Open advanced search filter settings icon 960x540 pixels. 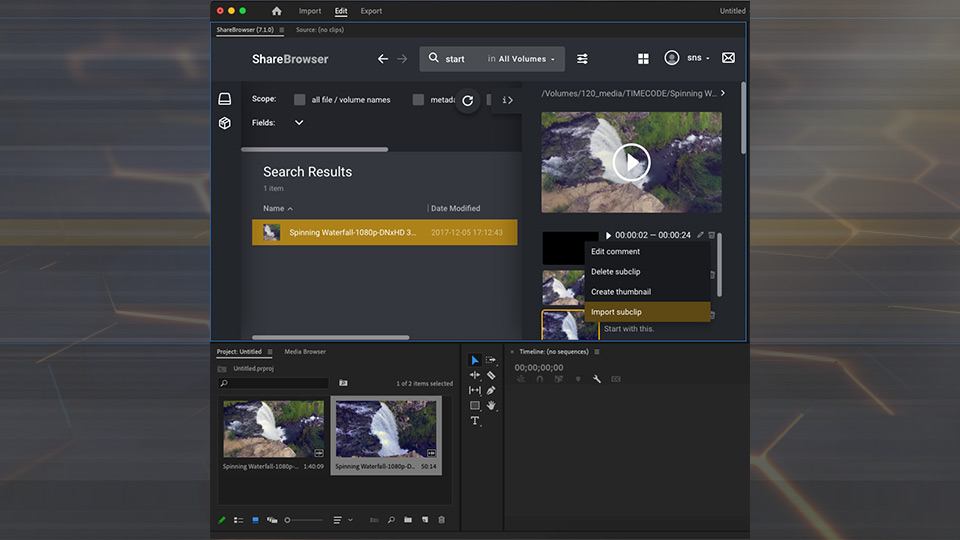click(x=582, y=59)
